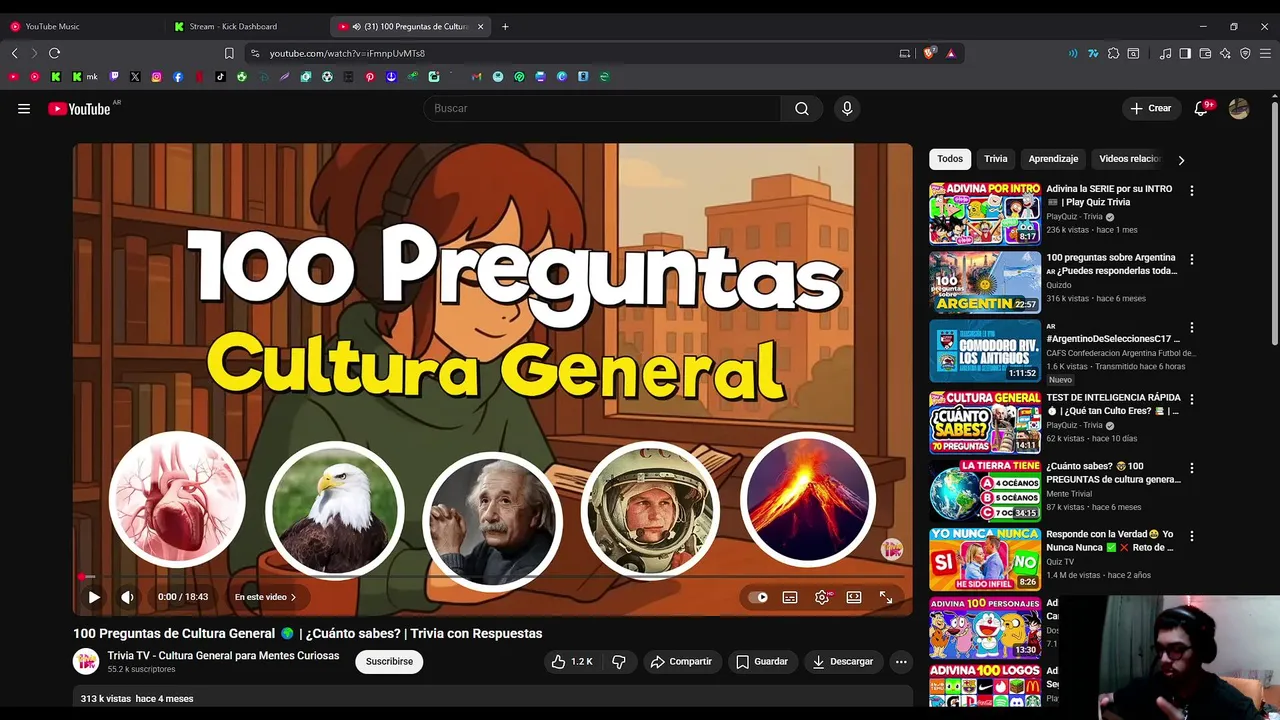Select the Todos filter chip
This screenshot has width=1280, height=720.
(x=950, y=159)
